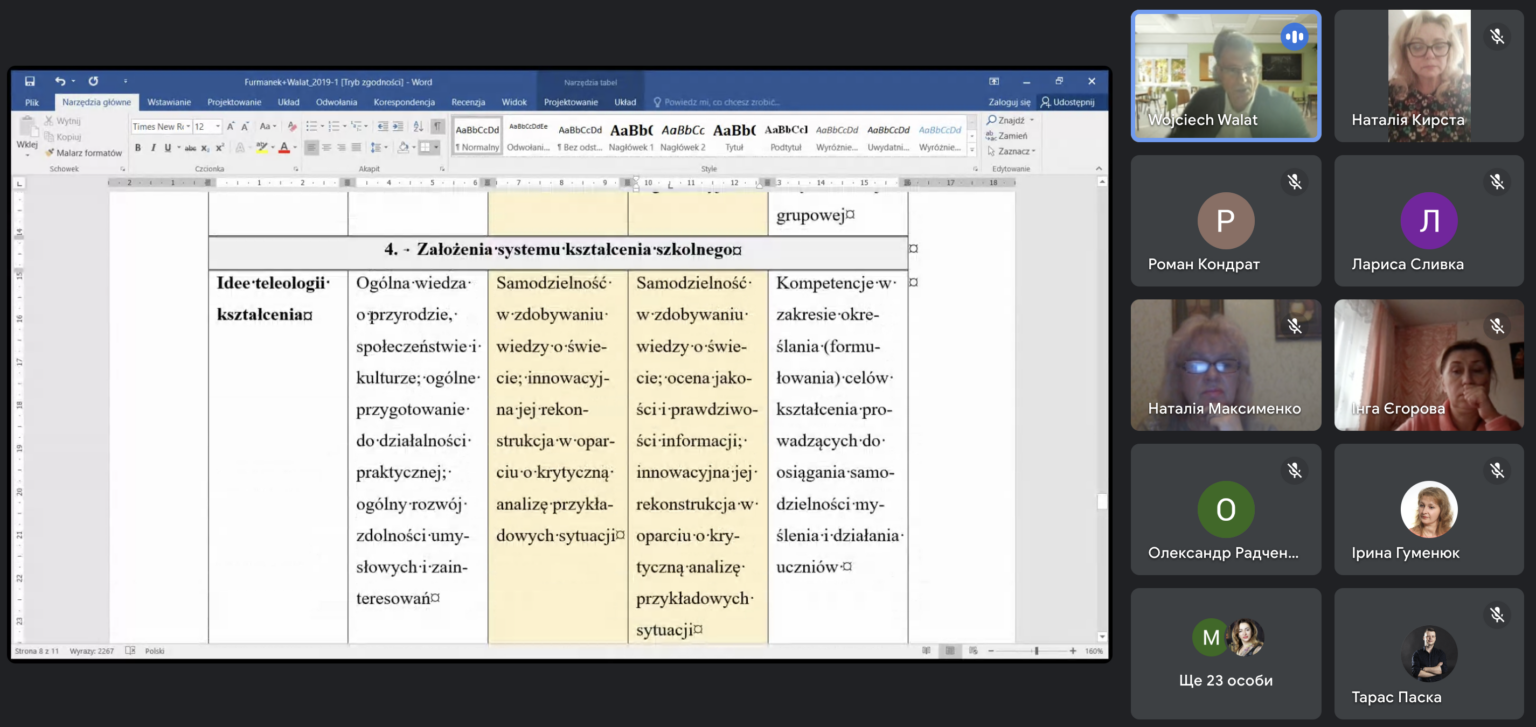Click the Sort (A-Z) icon

[417, 127]
